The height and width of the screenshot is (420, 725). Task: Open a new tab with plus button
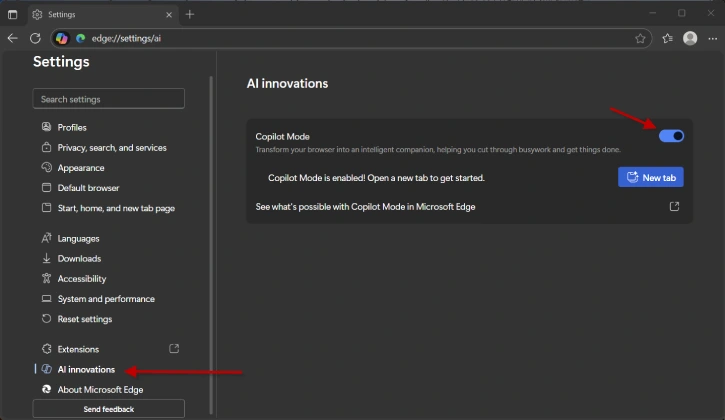[x=190, y=14]
